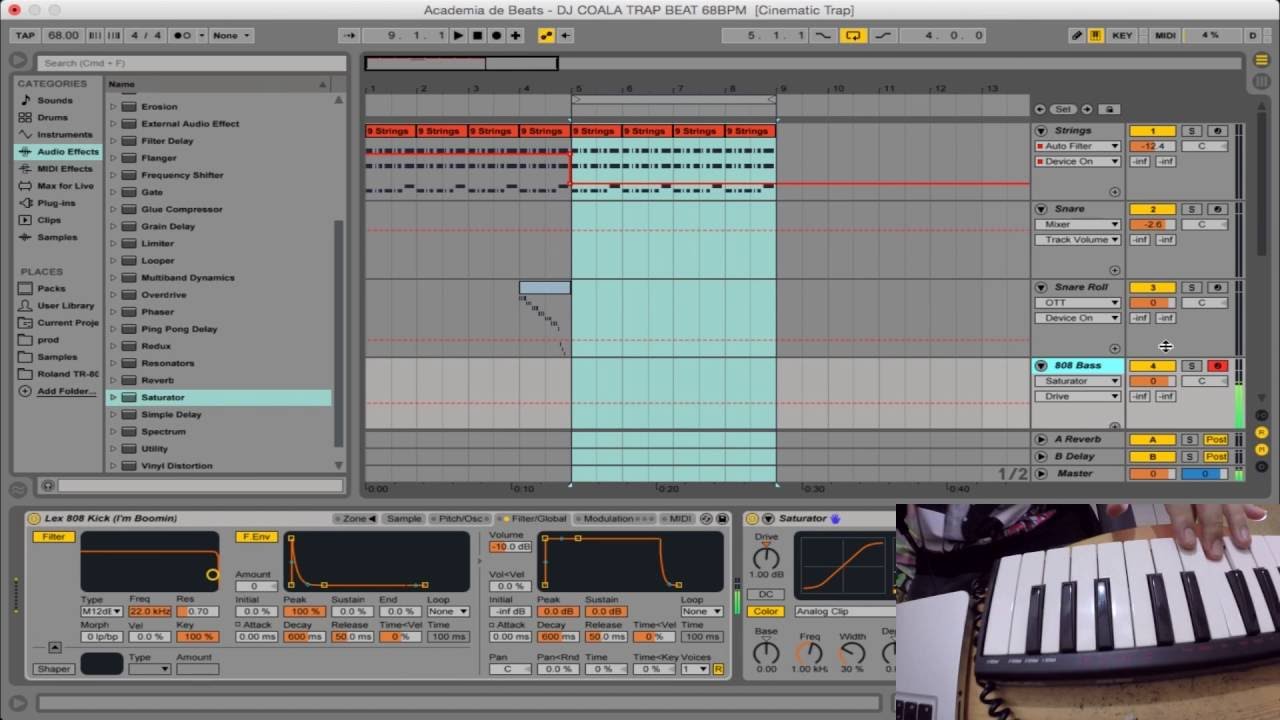Click the TAP tempo button
Viewport: 1280px width, 720px height.
[25, 35]
